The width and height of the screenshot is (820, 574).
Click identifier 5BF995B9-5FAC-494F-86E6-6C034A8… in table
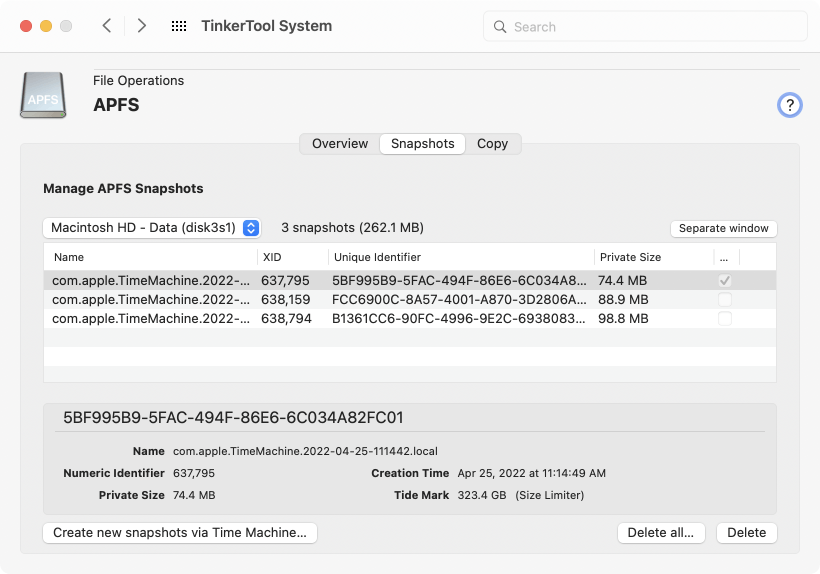pyautogui.click(x=459, y=281)
